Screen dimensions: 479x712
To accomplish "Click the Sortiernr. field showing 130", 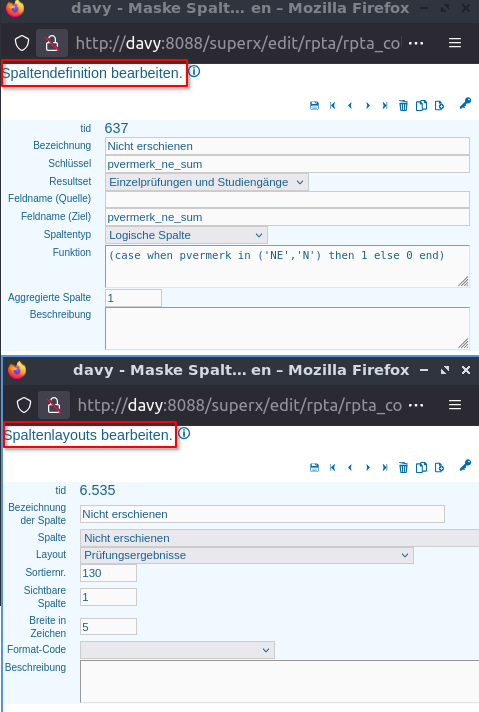I will tap(108, 573).
